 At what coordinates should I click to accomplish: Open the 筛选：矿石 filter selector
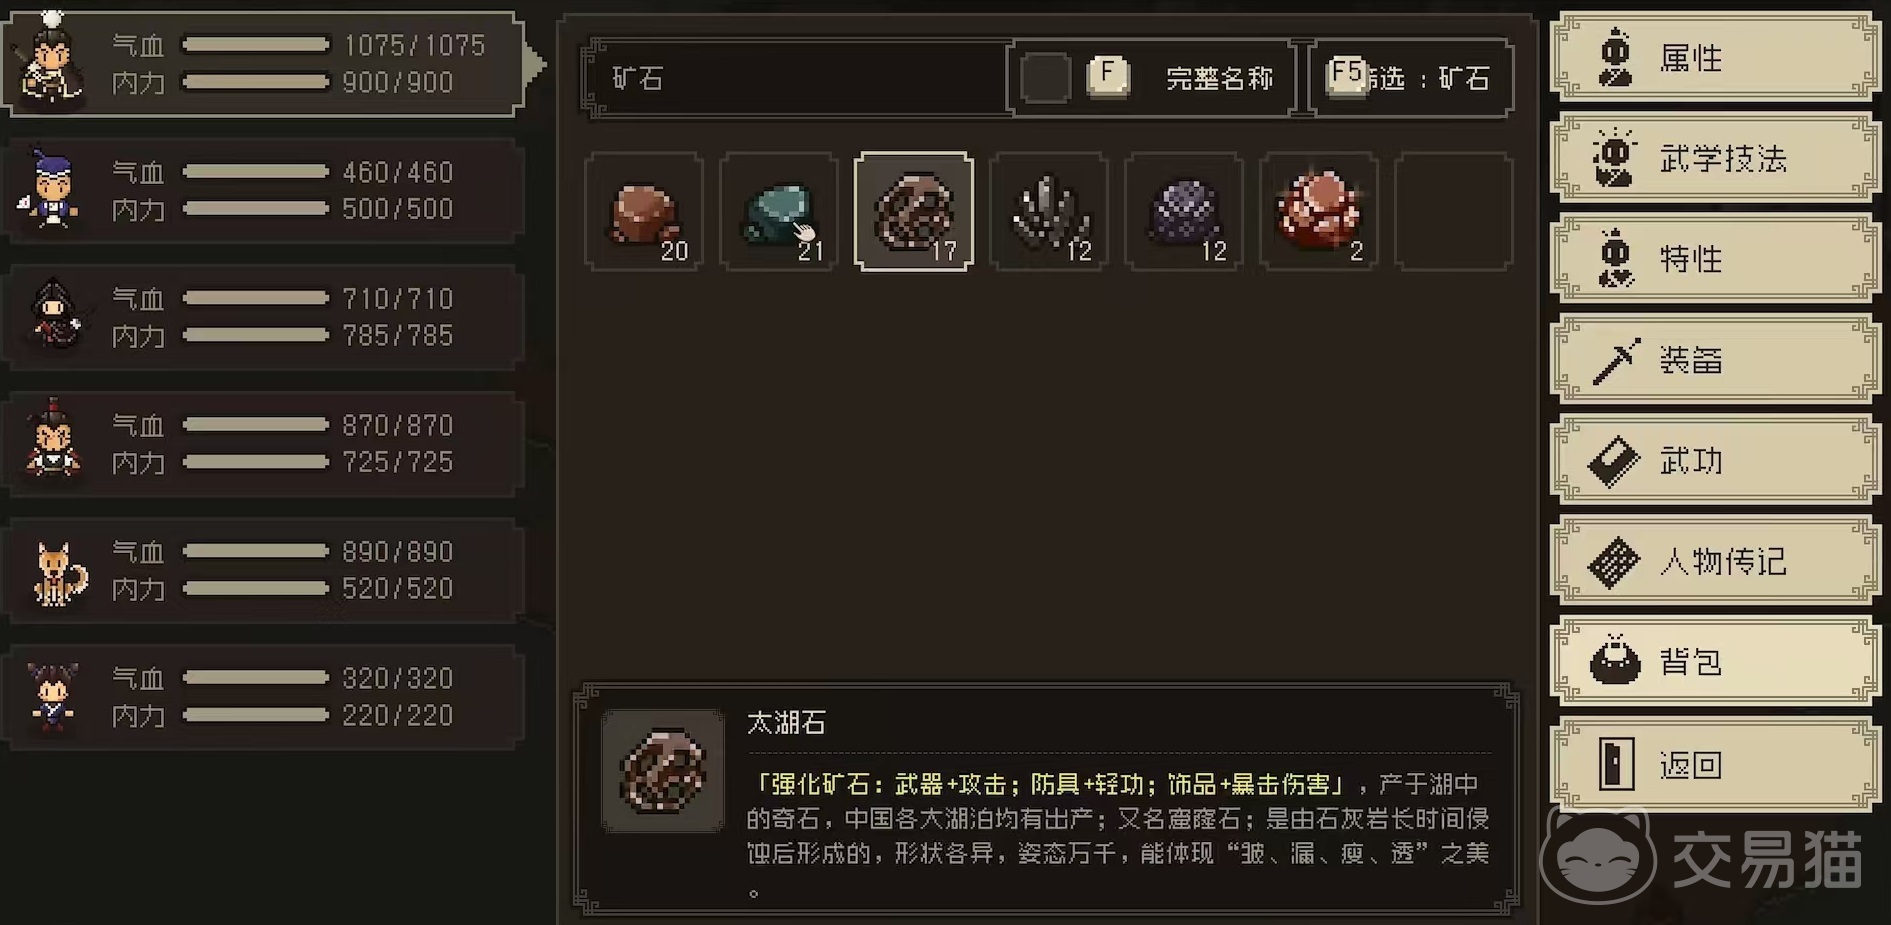point(1410,78)
